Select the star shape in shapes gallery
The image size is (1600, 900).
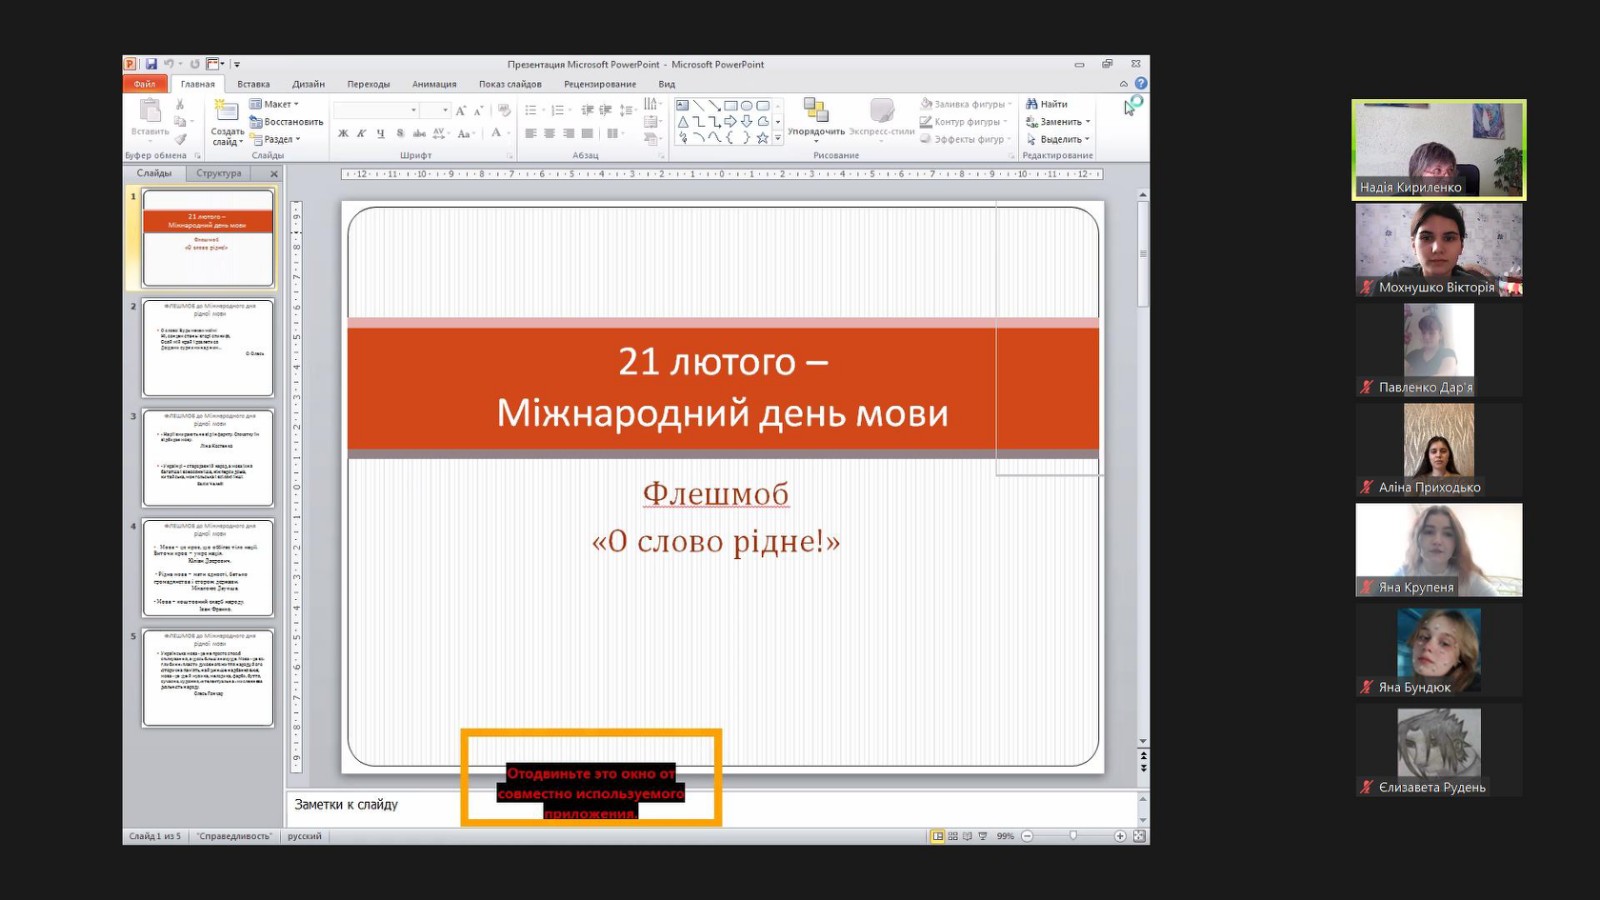(762, 138)
